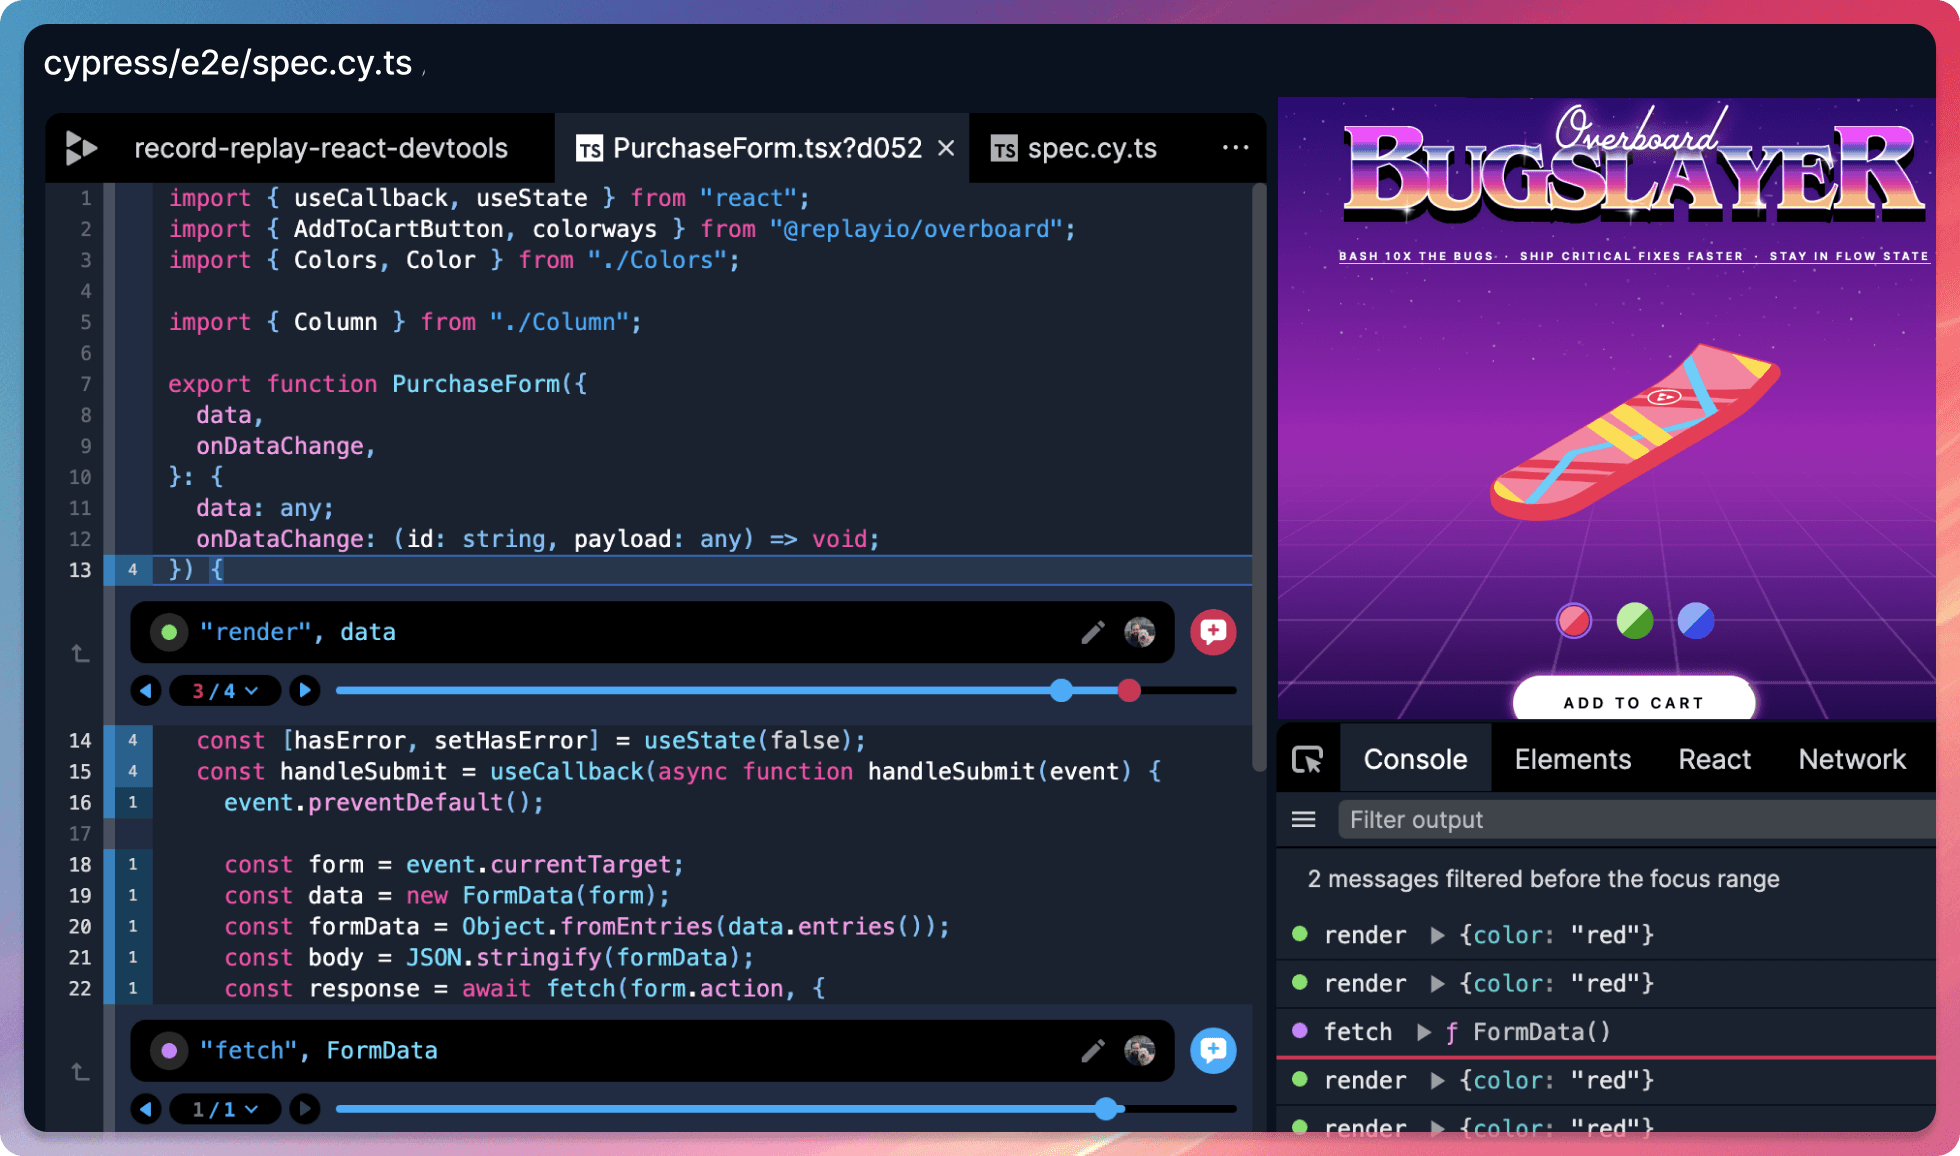Click jump-to-line arrow beside render log panel
Viewport: 1960px width, 1156px height.
tap(80, 653)
